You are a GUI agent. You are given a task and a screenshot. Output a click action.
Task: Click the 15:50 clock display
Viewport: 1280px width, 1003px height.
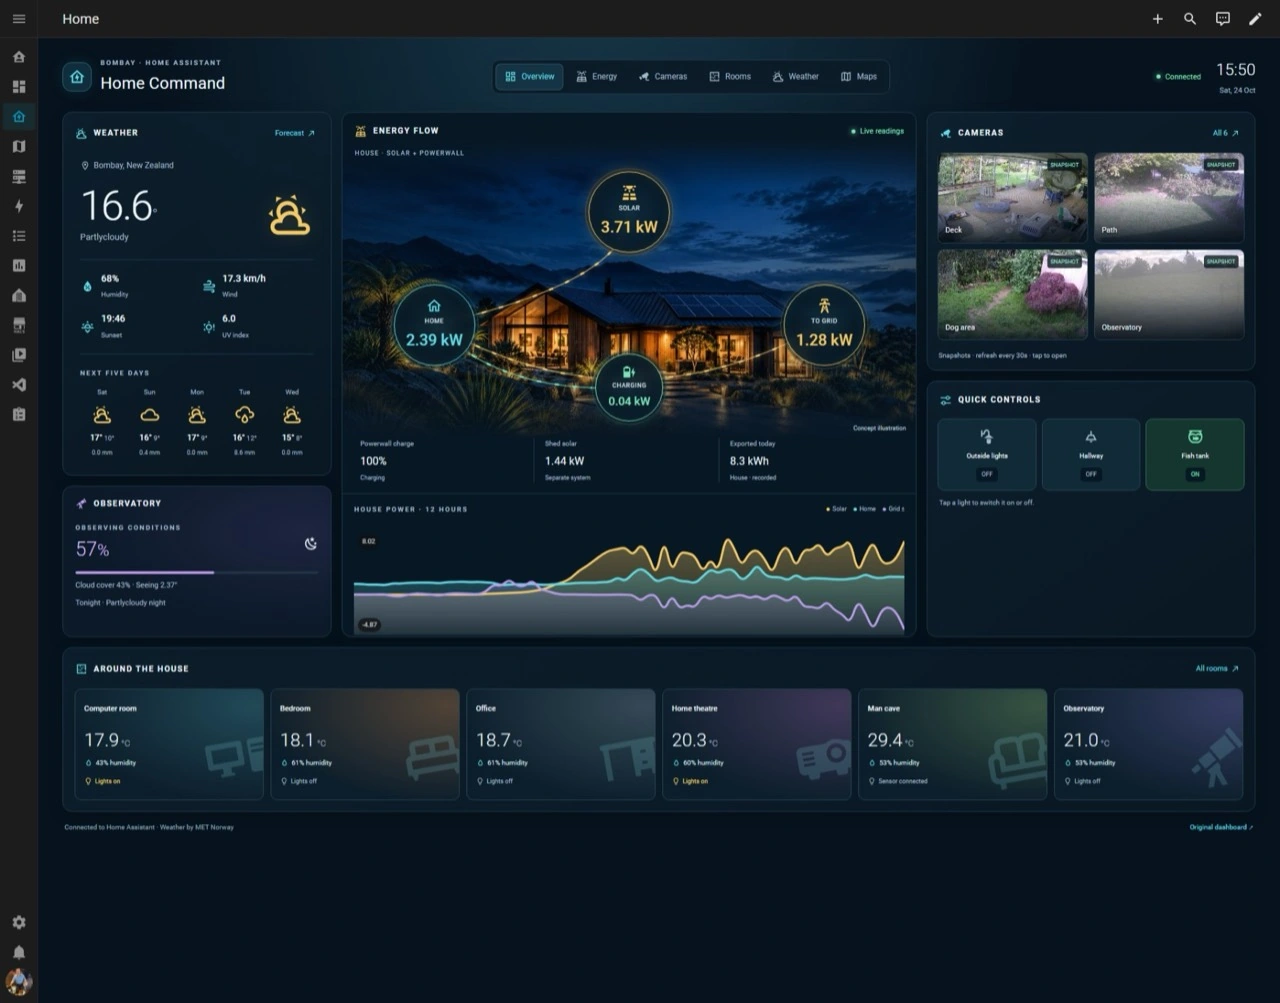pos(1235,70)
